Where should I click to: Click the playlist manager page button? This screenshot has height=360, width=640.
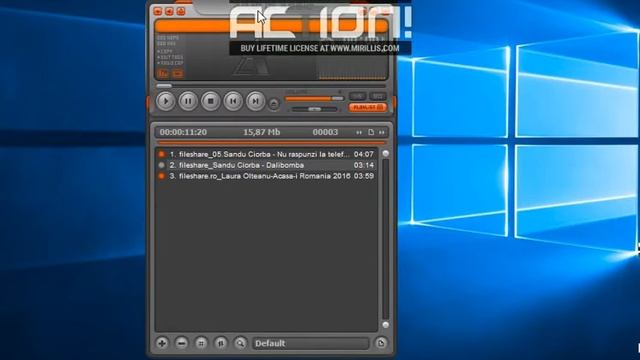click(x=380, y=343)
